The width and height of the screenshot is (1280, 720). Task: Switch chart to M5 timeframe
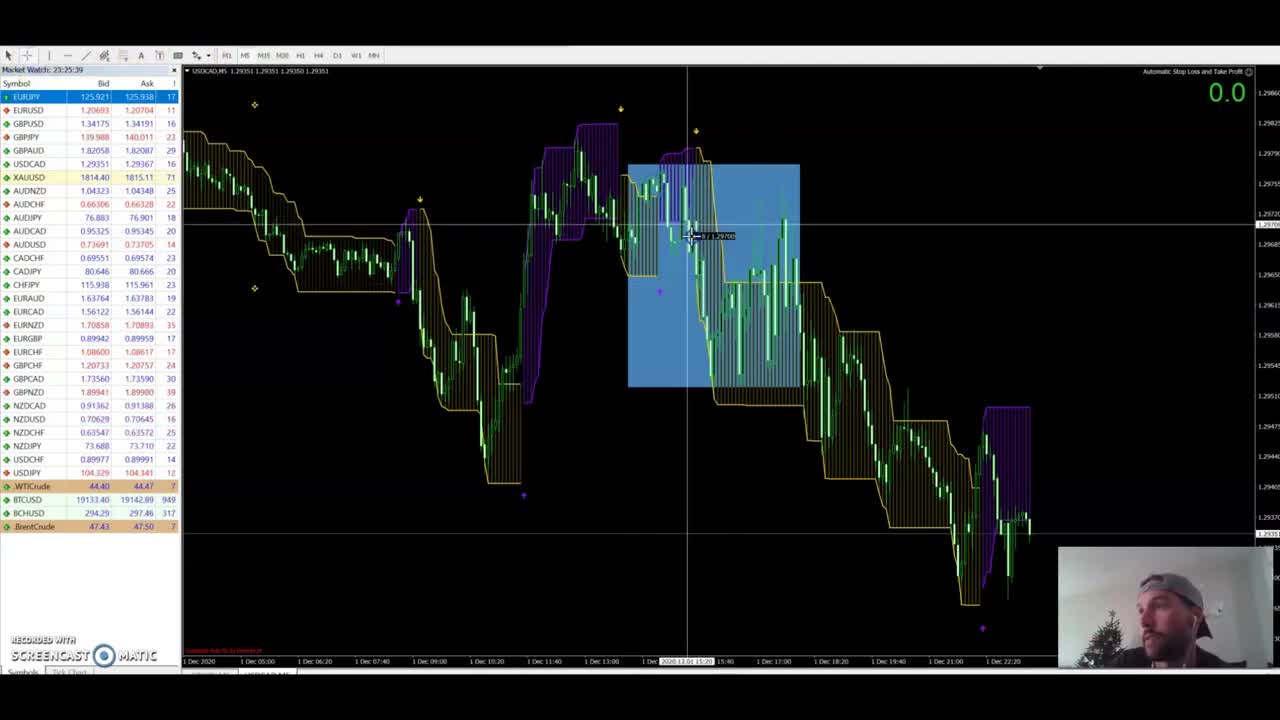[245, 55]
